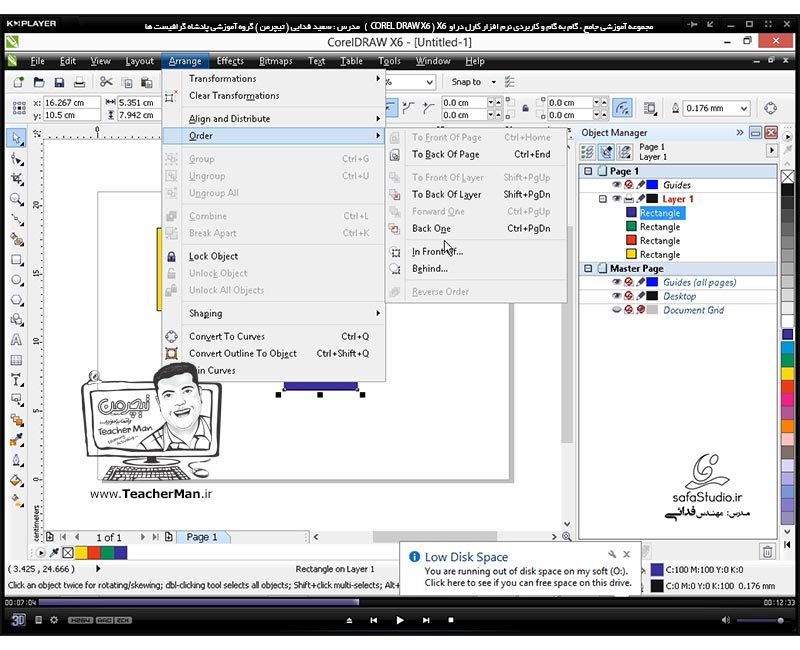This screenshot has height=650, width=800.
Task: Select the green Rectangle in Object Manager
Action: [660, 227]
